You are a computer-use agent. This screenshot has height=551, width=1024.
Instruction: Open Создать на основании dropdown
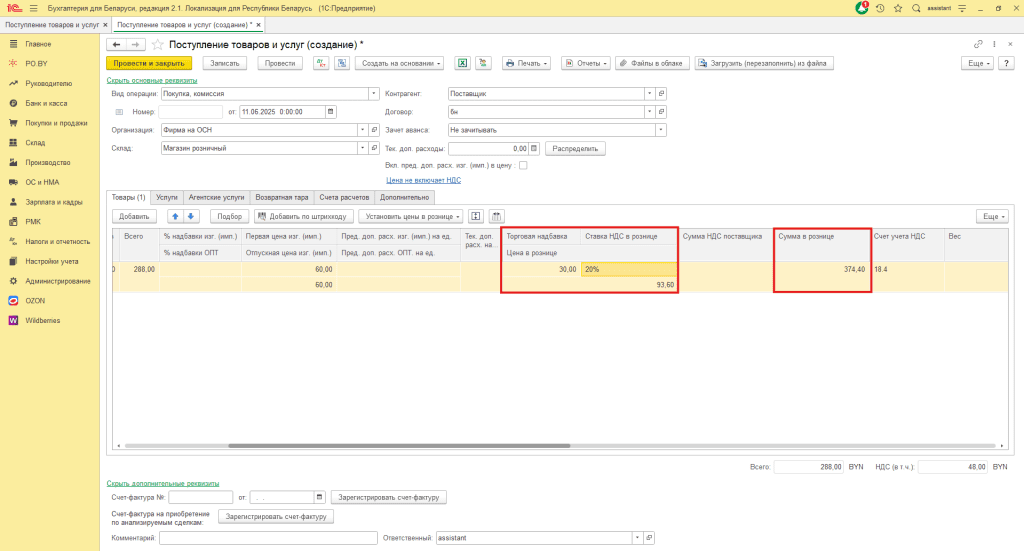(x=400, y=63)
